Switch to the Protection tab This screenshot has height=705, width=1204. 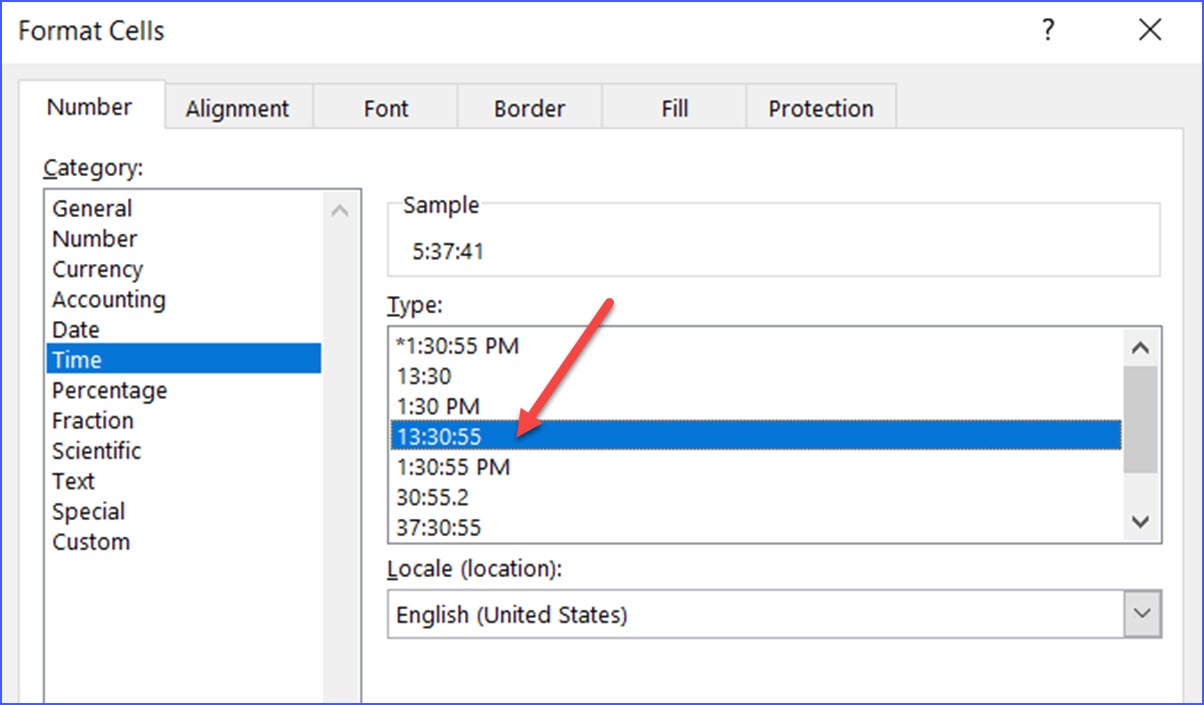pyautogui.click(x=820, y=107)
